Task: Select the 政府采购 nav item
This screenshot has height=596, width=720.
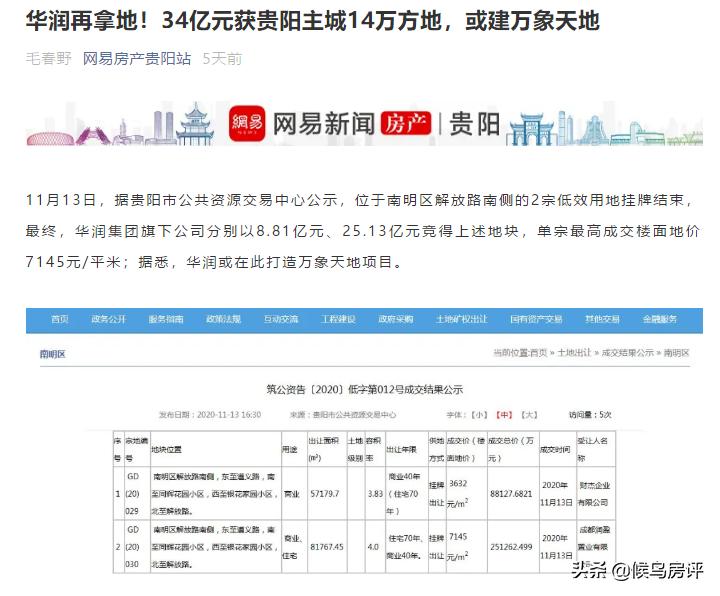Action: coord(395,319)
